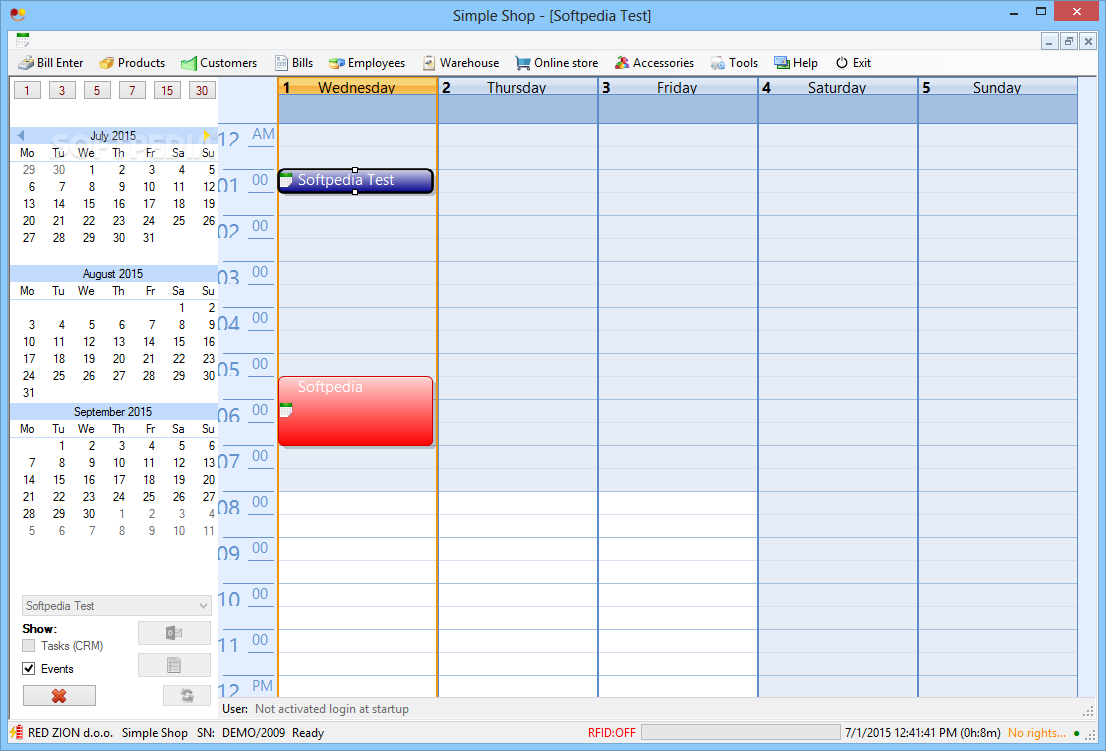Viewport: 1106px width, 751px height.
Task: Select the red Softpedia event
Action: (x=356, y=411)
